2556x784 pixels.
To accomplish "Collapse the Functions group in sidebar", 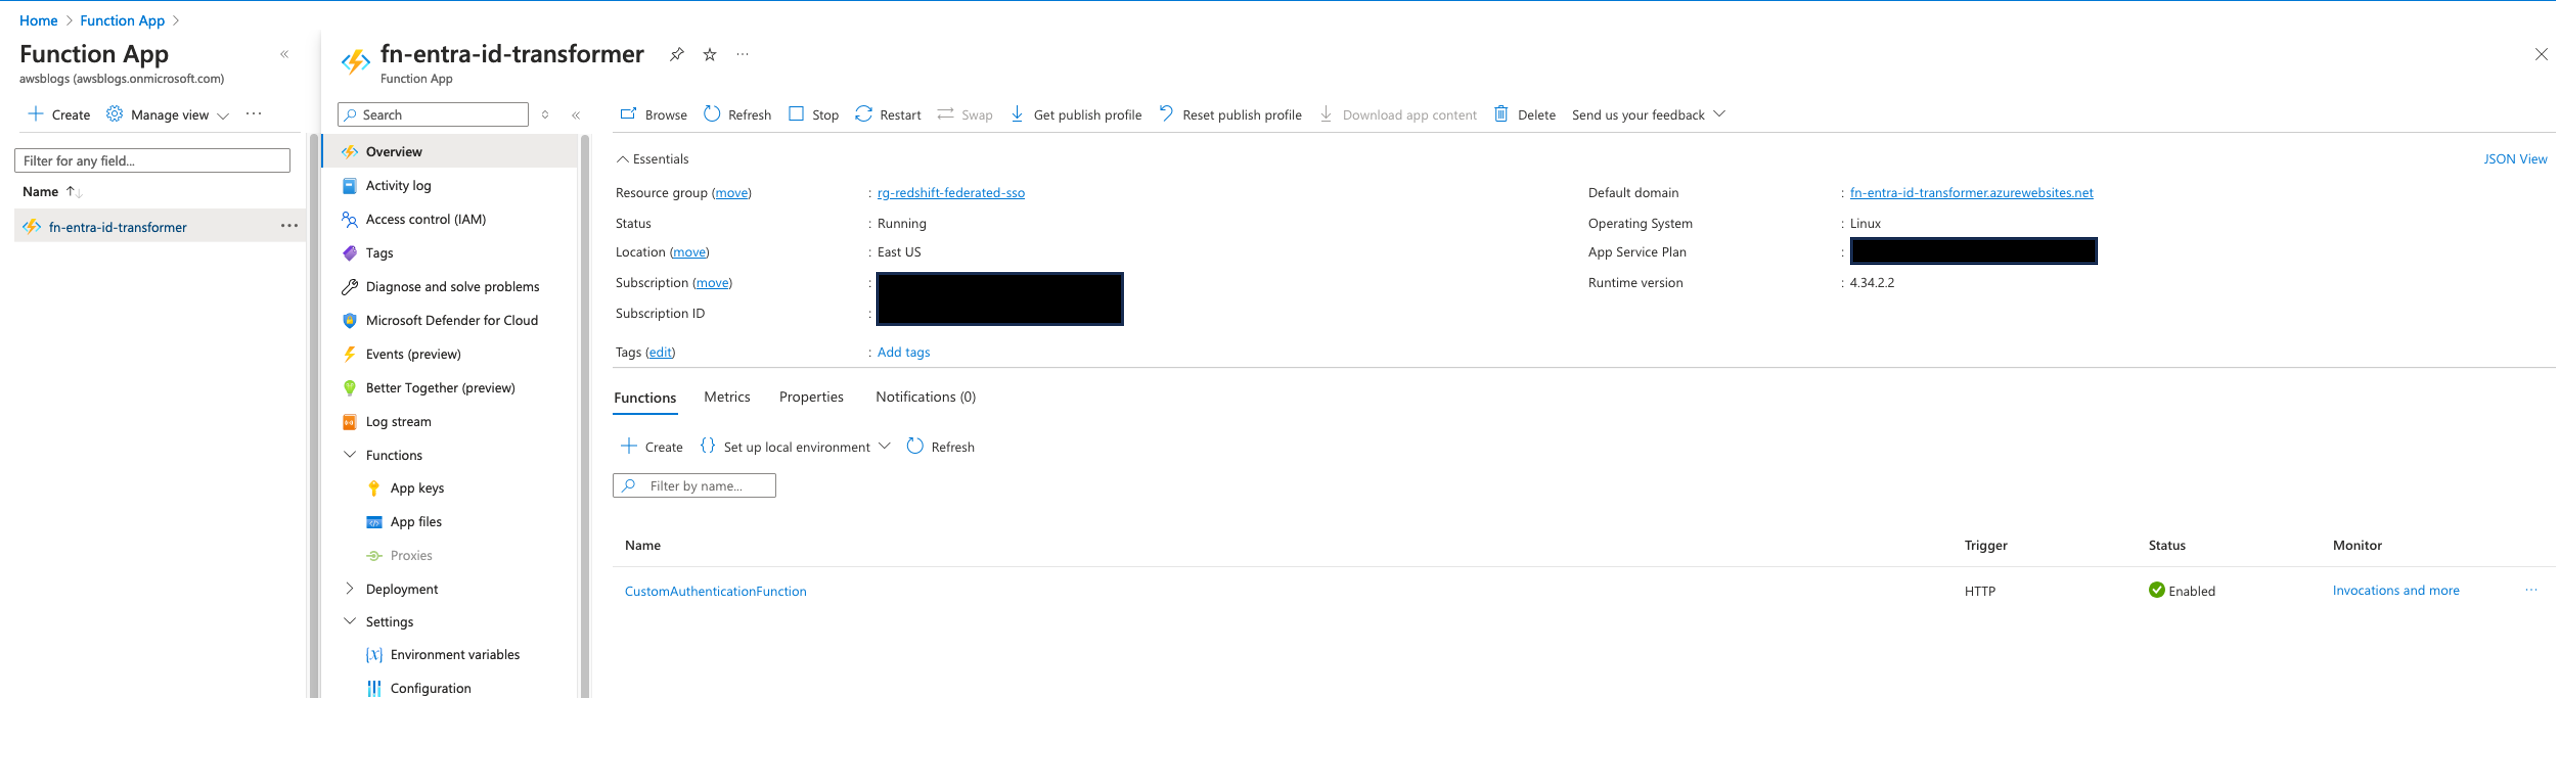I will point(349,455).
